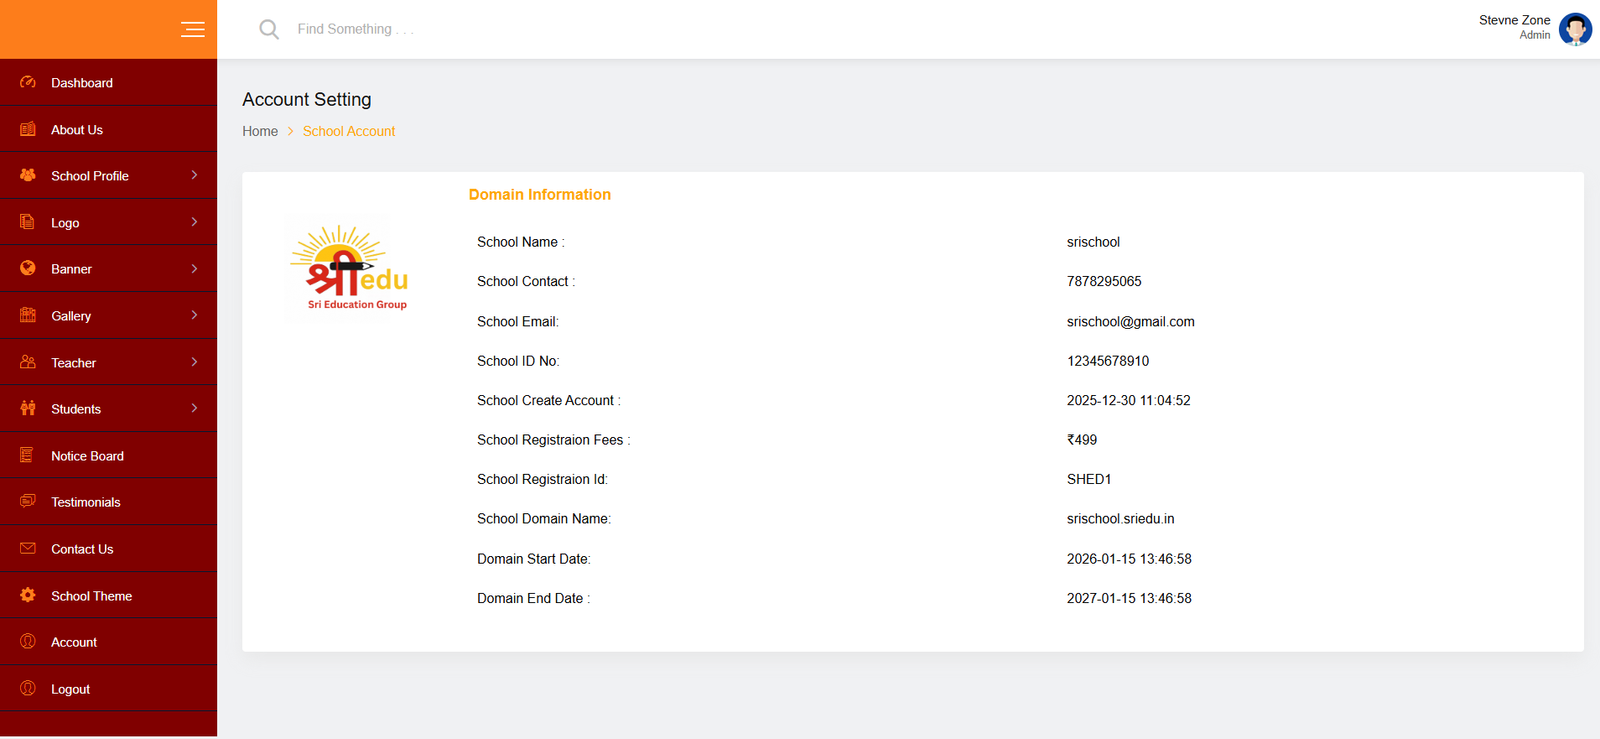
Task: Expand the Logo submenu chevron
Action: (194, 222)
